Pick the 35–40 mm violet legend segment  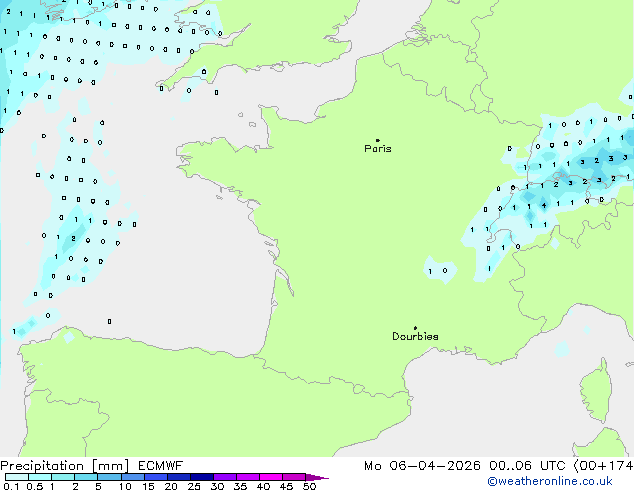pos(247,477)
